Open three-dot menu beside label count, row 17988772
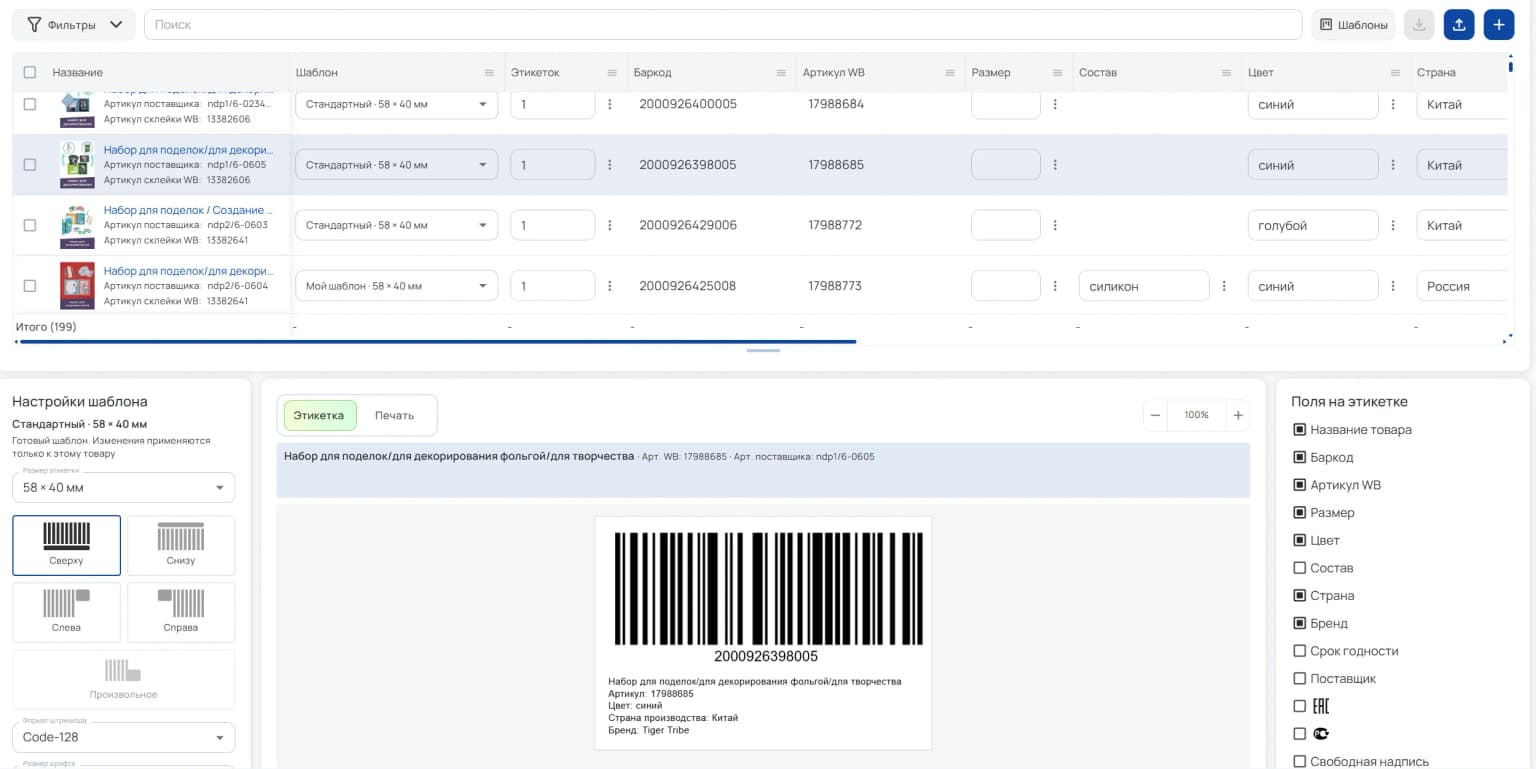Image resolution: width=1536 pixels, height=769 pixels. tap(610, 225)
